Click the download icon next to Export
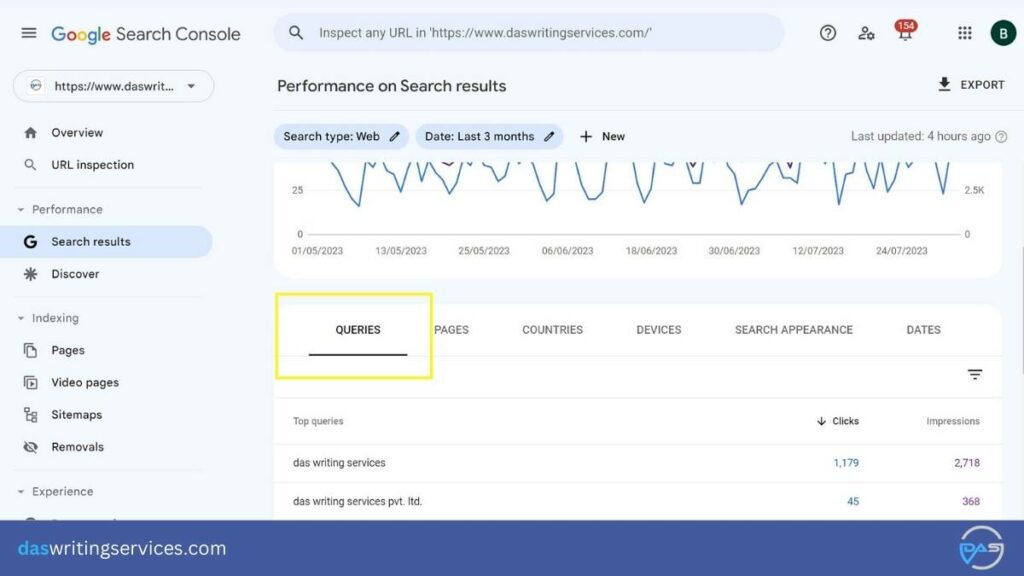This screenshot has height=576, width=1024. (944, 84)
